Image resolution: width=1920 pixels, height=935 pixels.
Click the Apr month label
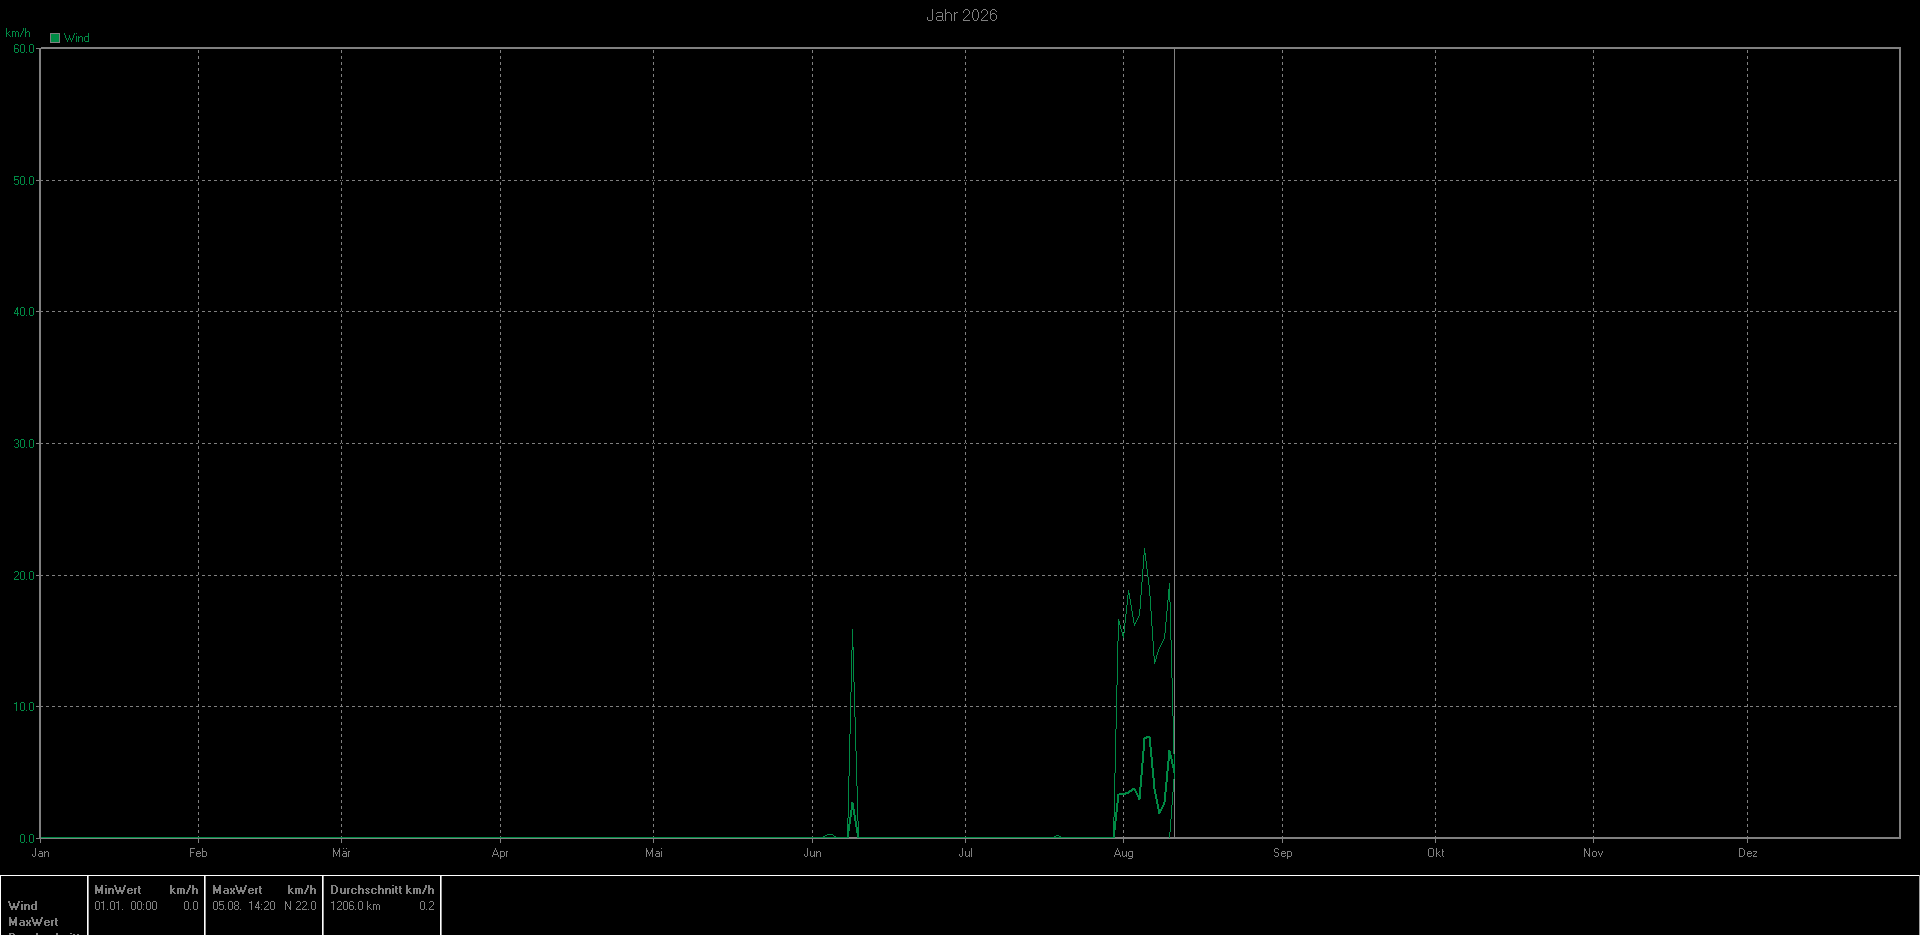[500, 853]
